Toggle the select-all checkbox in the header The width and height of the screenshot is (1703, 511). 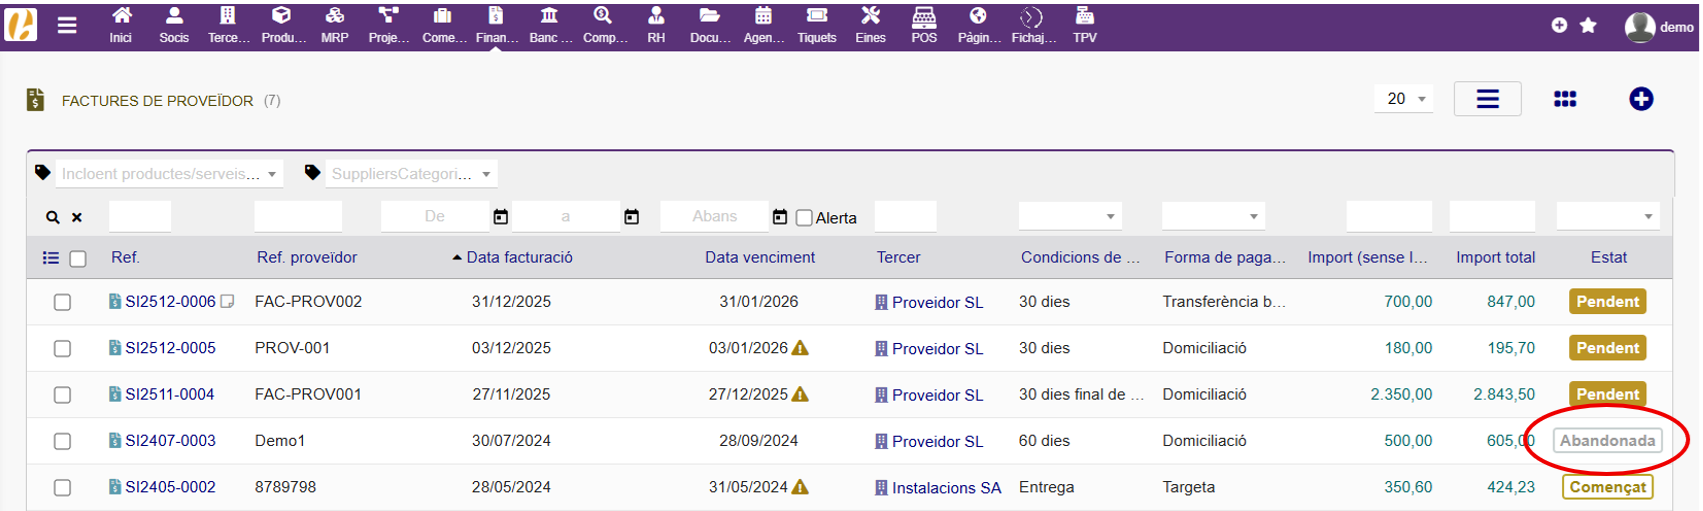click(78, 259)
